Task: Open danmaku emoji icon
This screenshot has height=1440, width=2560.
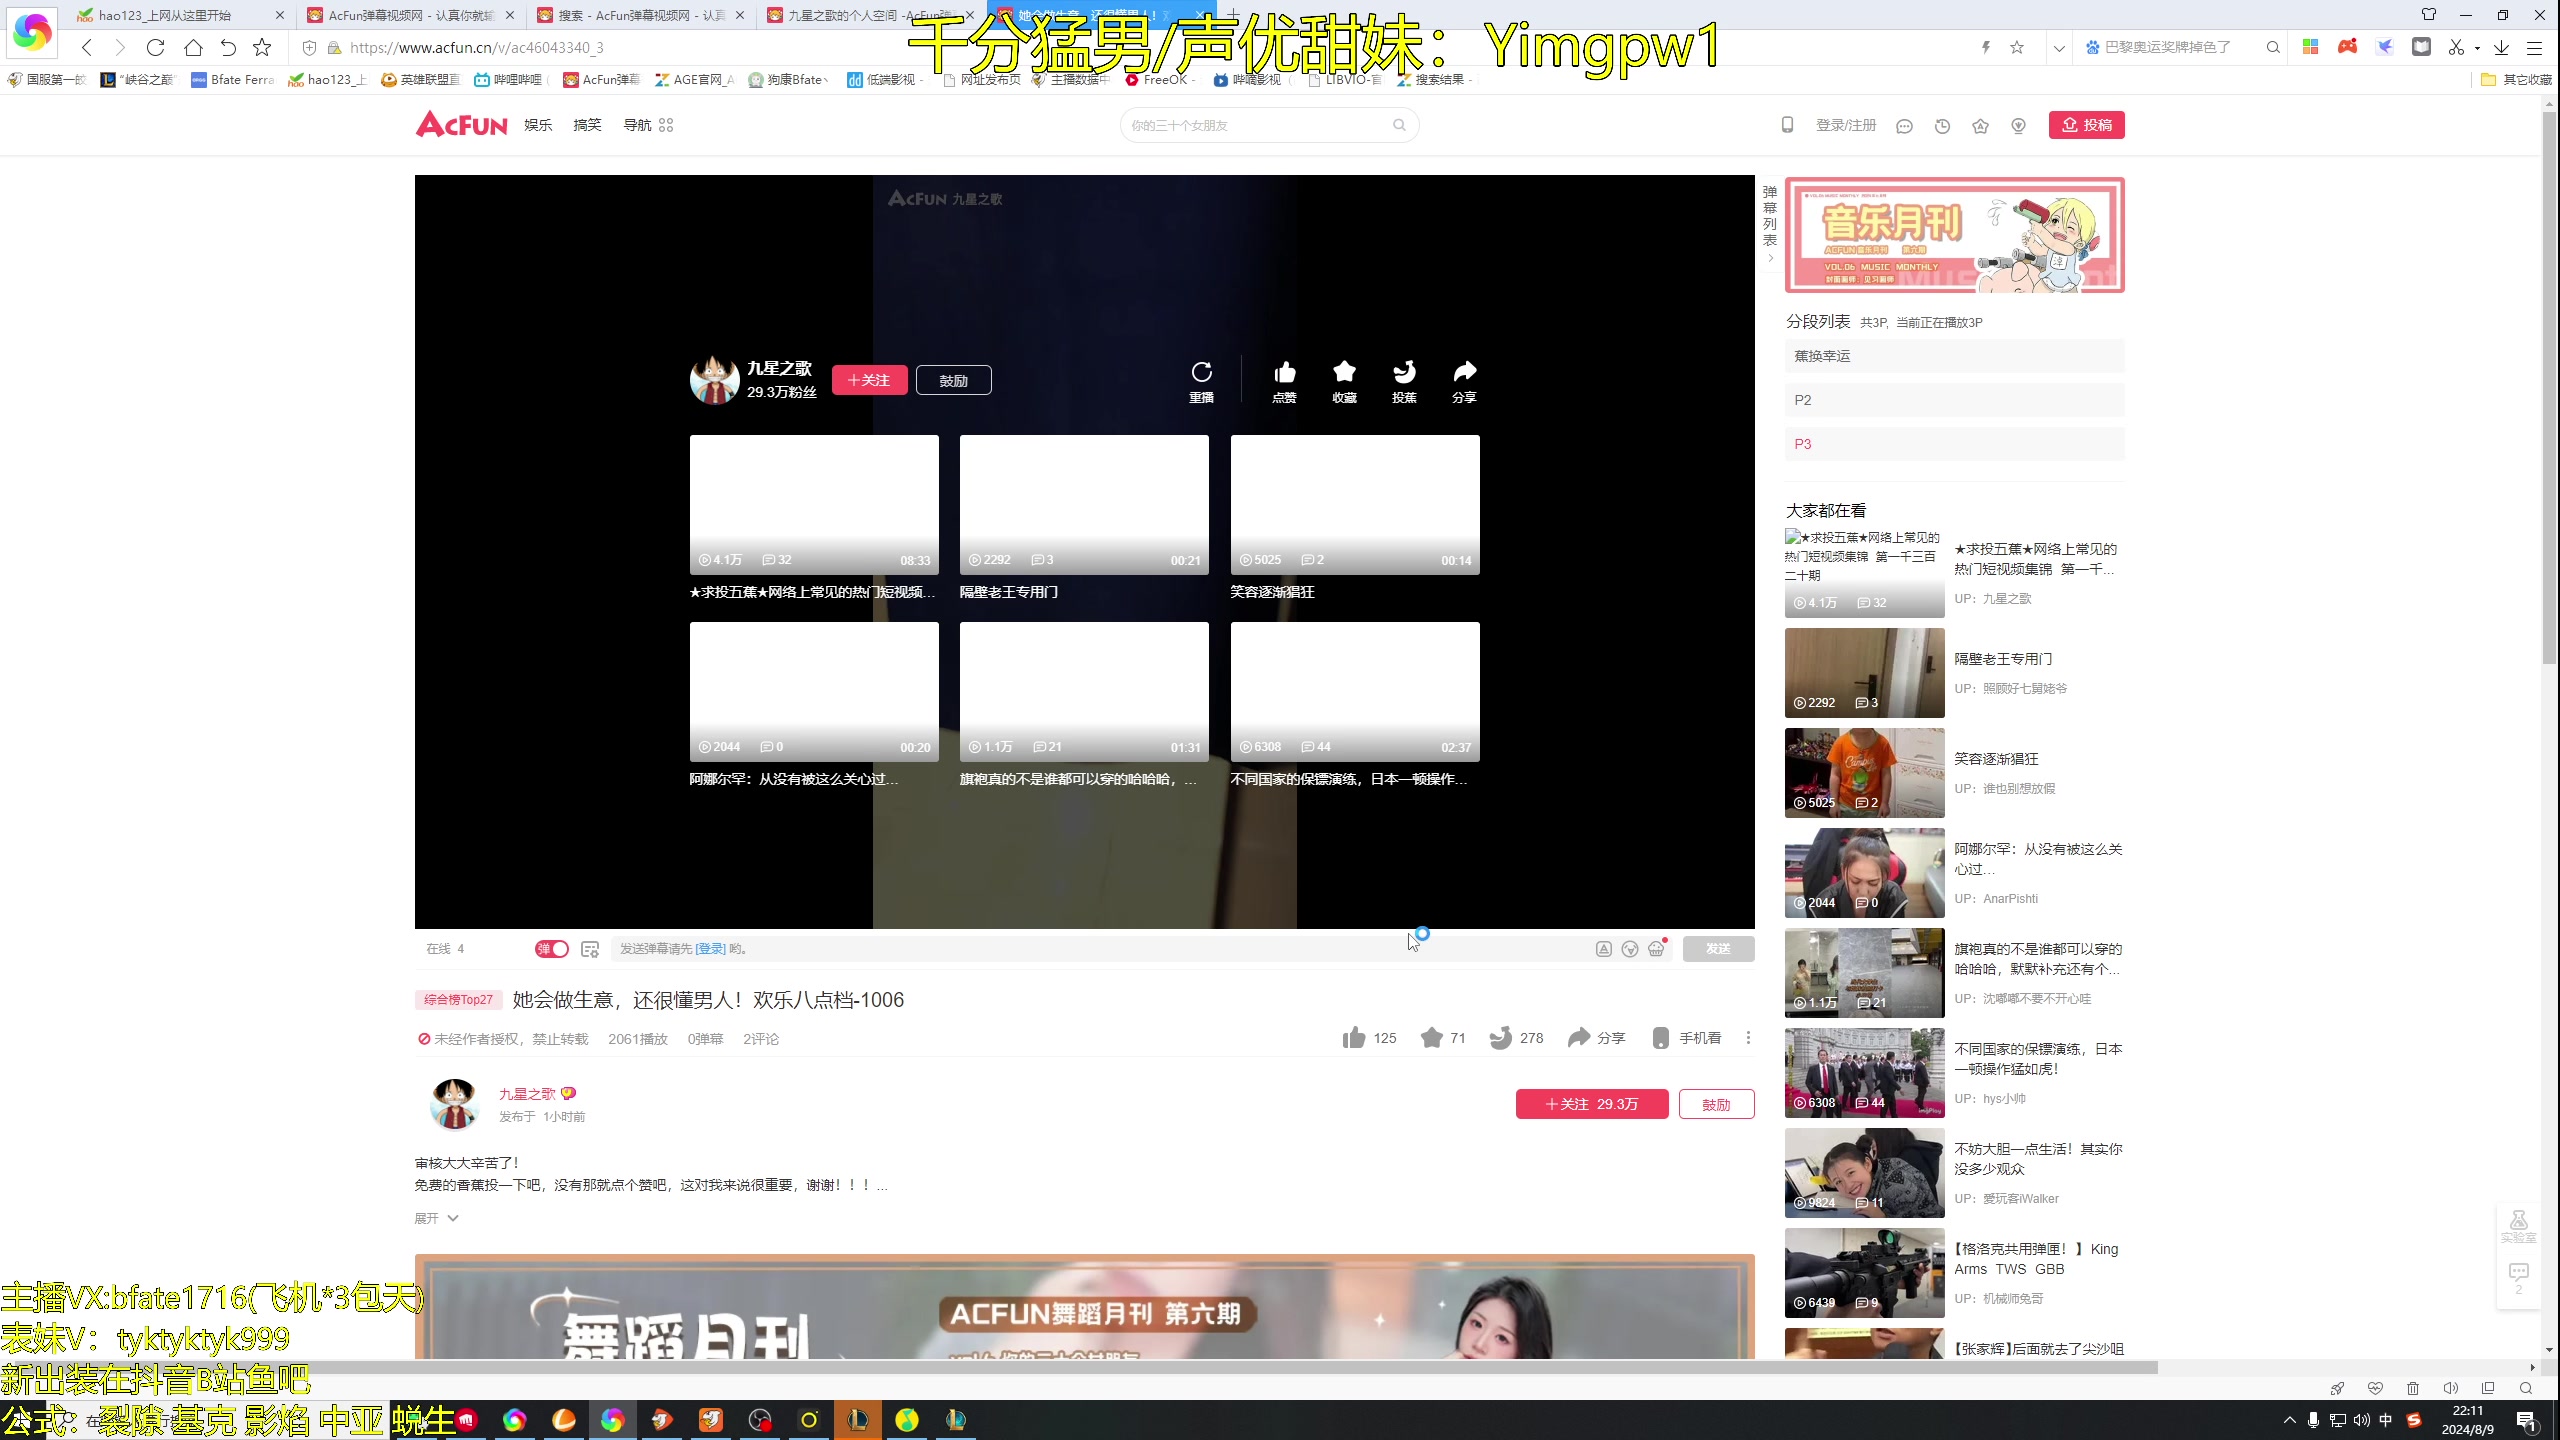Action: 1630,949
